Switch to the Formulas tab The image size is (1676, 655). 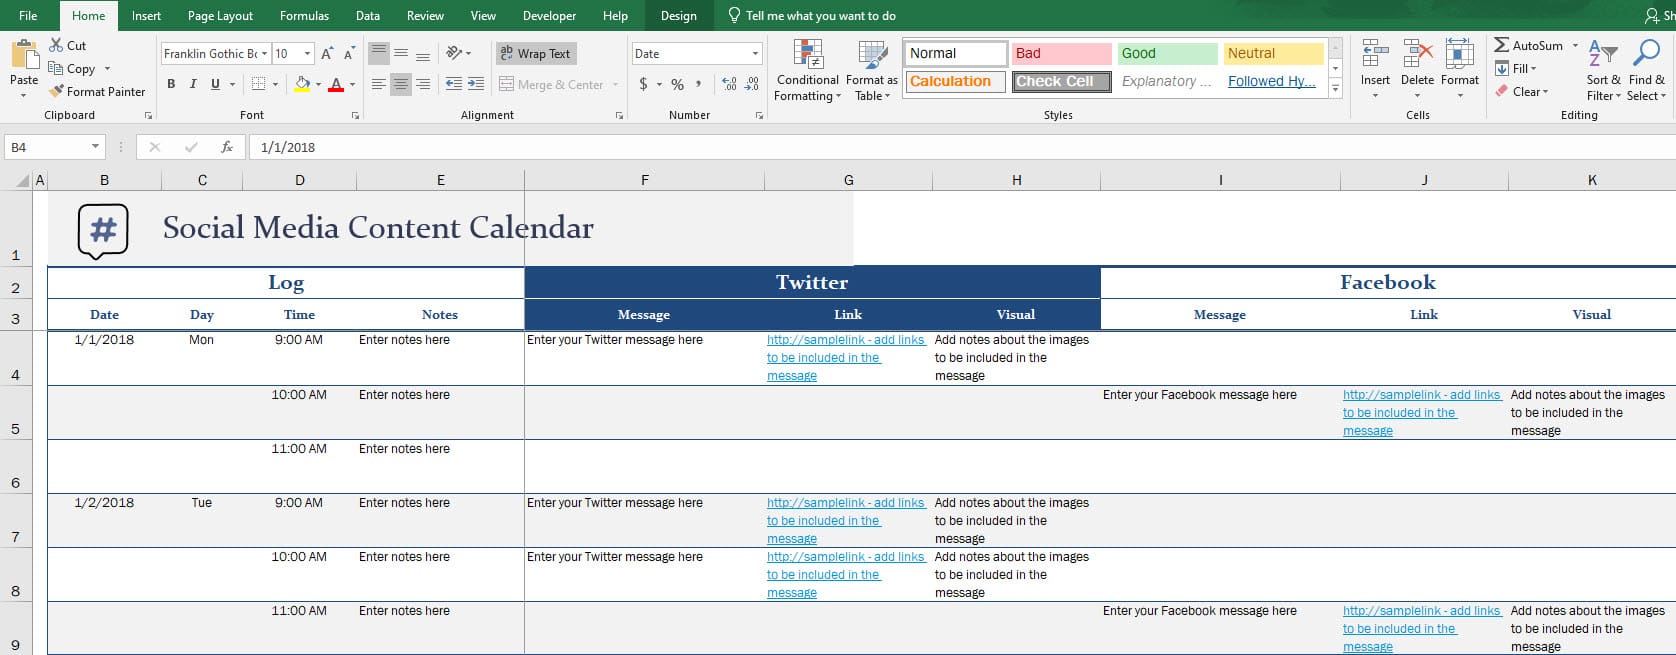point(304,15)
